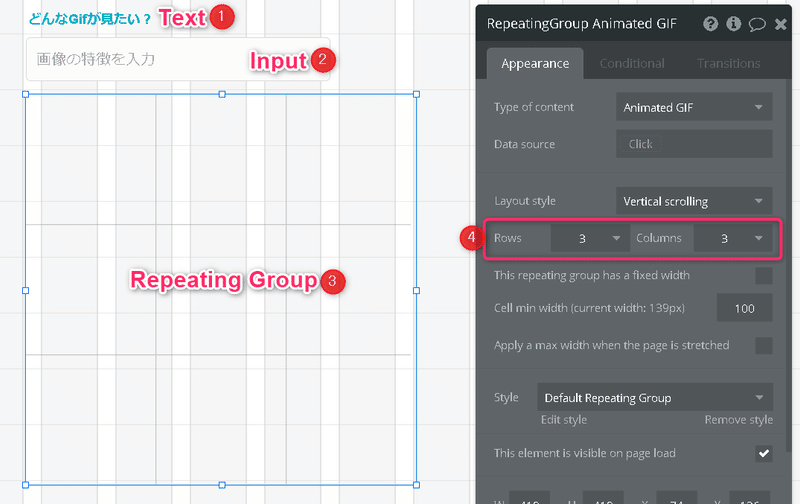
Task: Click the image feature input field
Action: [x=178, y=59]
